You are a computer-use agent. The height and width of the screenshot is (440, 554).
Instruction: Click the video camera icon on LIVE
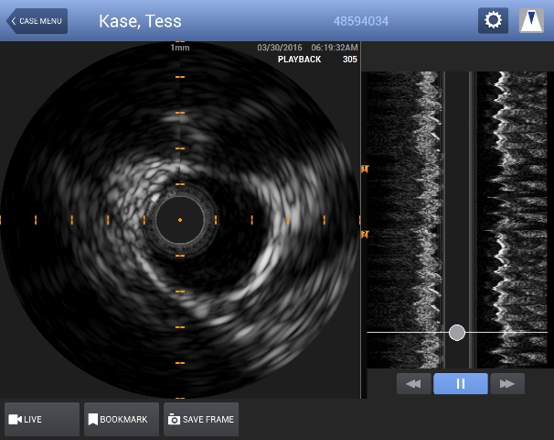pyautogui.click(x=15, y=419)
